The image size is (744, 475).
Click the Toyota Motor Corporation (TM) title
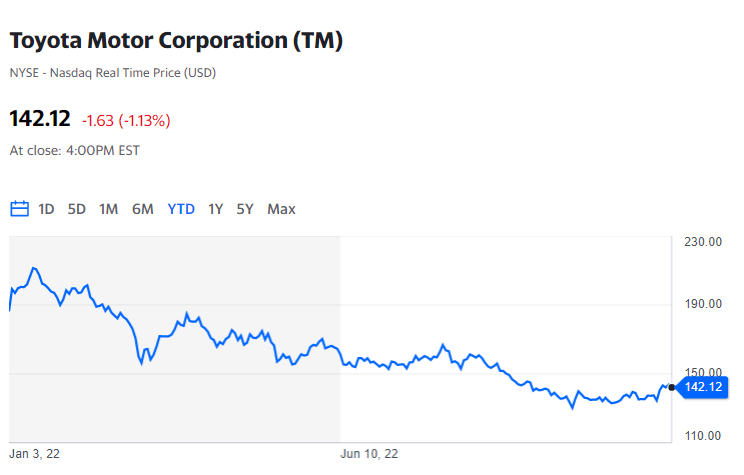pos(176,42)
